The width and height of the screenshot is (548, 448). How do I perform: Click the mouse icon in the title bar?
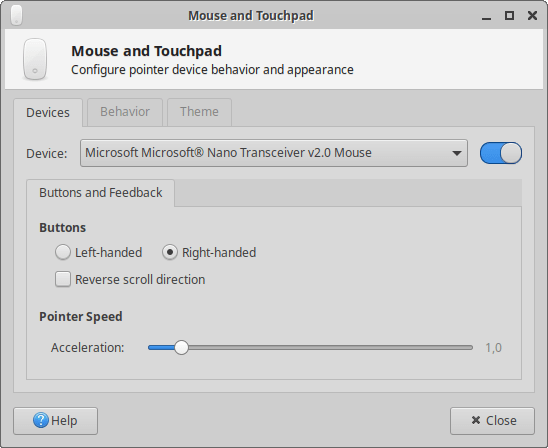pos(16,15)
